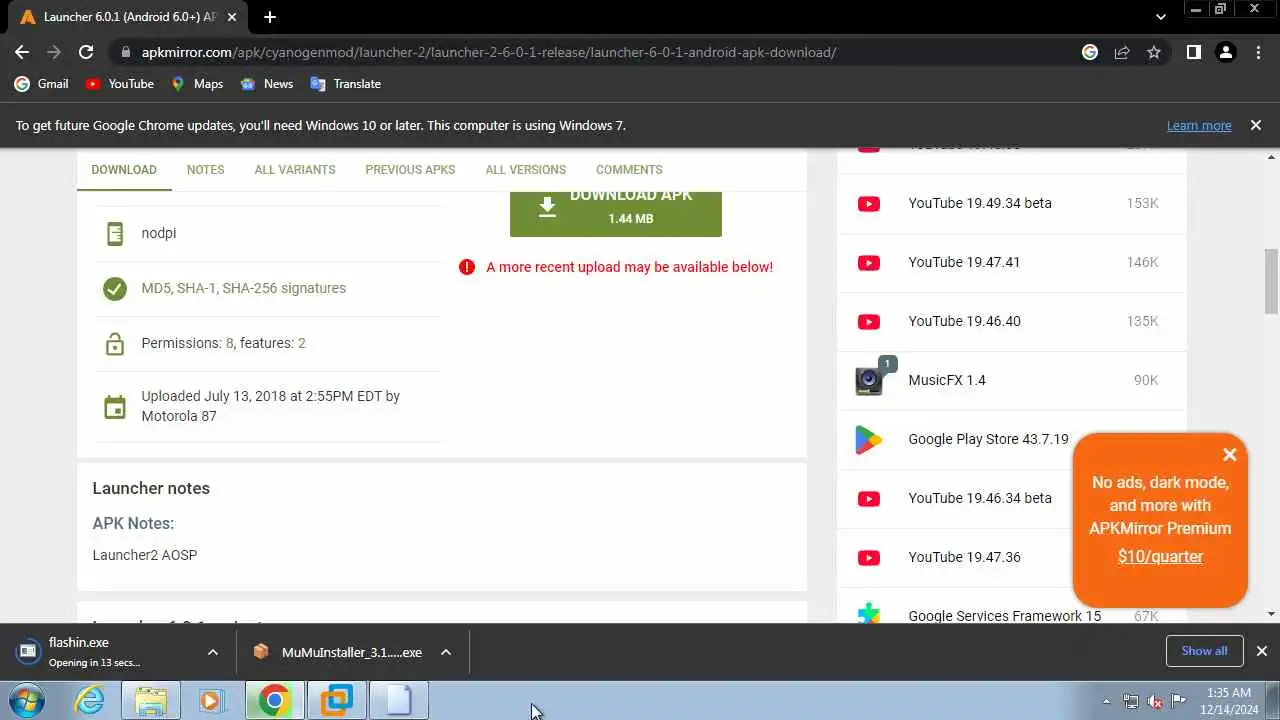This screenshot has width=1280, height=720.
Task: Open the Gmail bookmark
Action: coord(41,84)
